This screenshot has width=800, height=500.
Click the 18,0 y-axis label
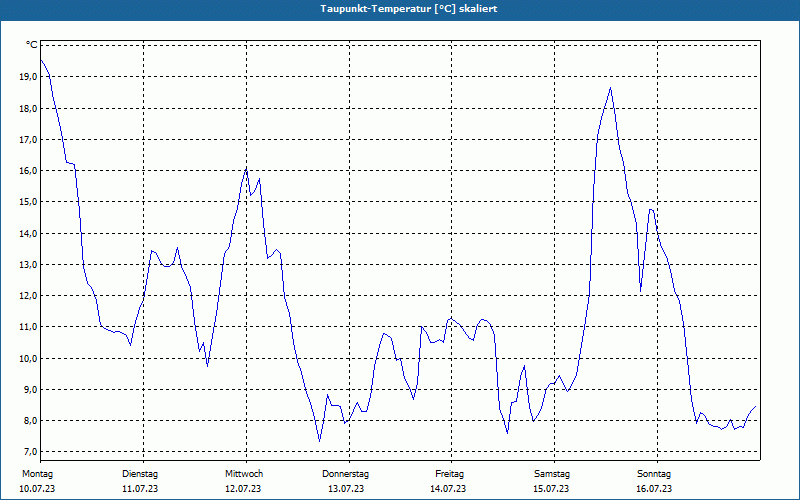tap(28, 108)
